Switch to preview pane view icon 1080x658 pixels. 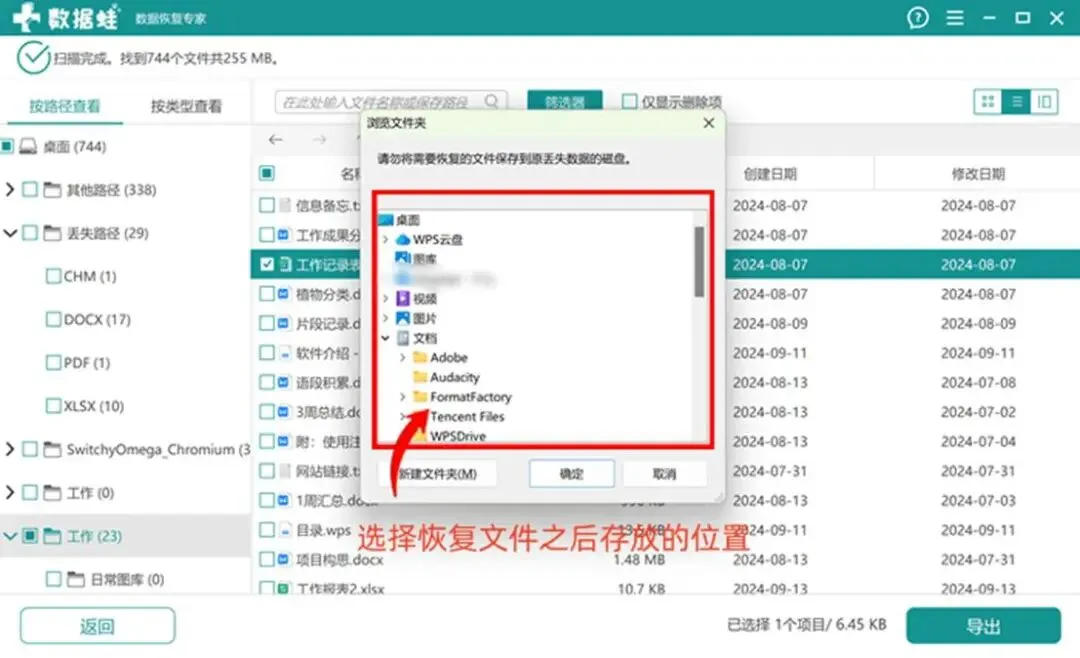(x=1044, y=102)
